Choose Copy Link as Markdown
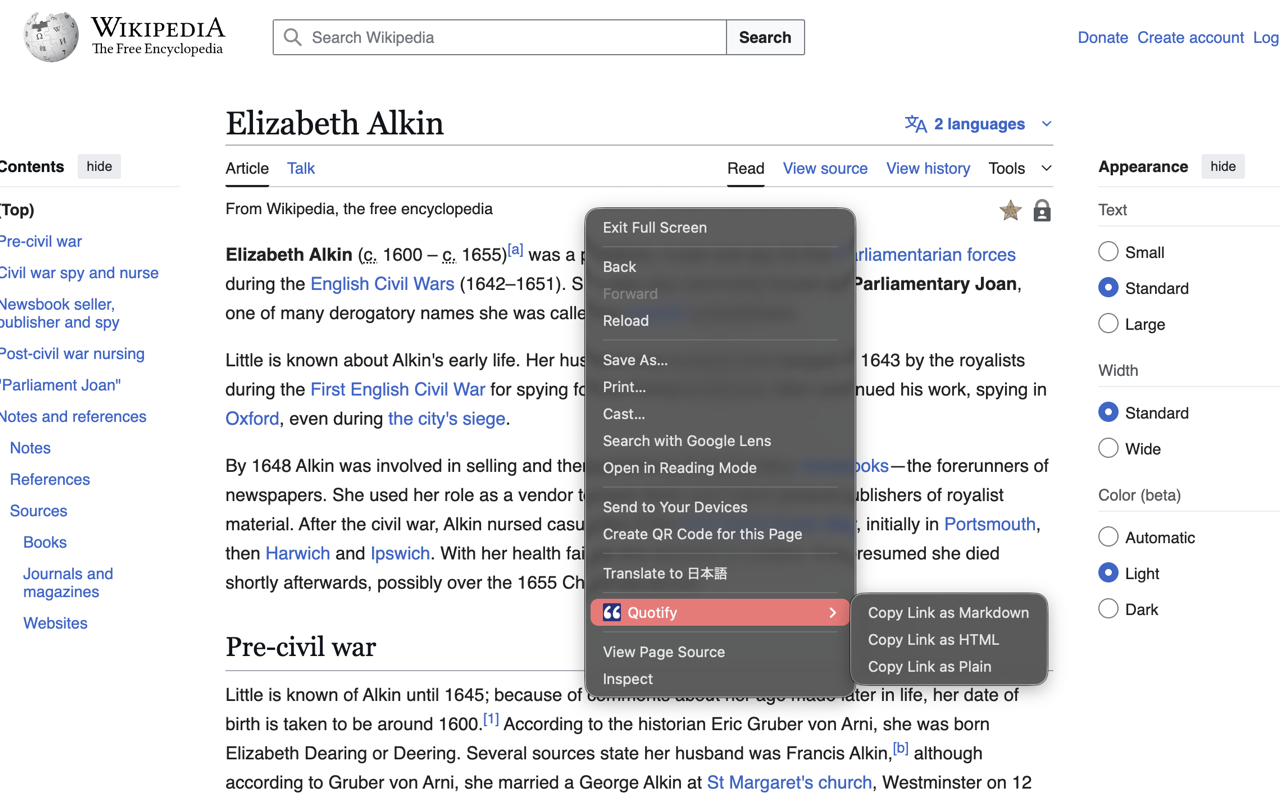1280x800 pixels. (948, 613)
